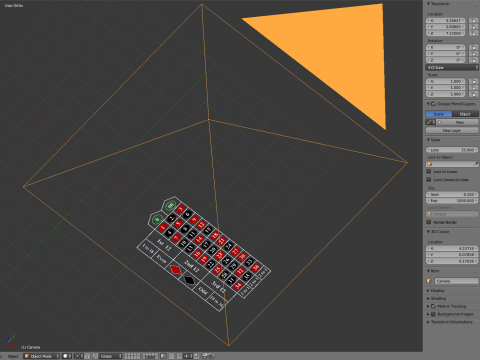
Task: Select the Scene grease pencil tab
Action: pyautogui.click(x=439, y=114)
